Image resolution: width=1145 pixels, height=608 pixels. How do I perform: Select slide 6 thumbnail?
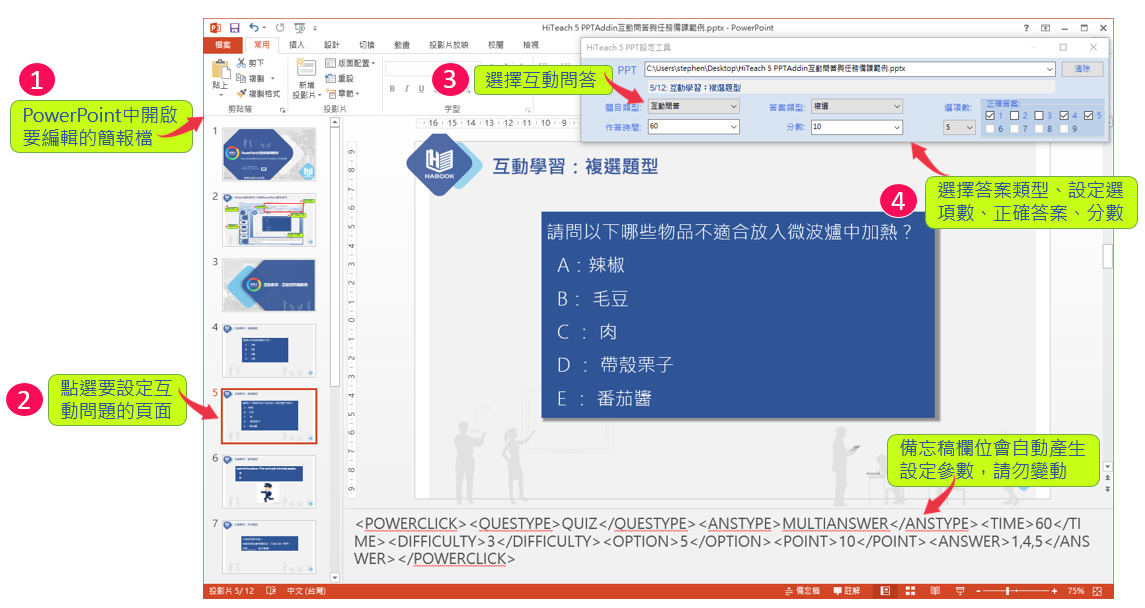(269, 482)
